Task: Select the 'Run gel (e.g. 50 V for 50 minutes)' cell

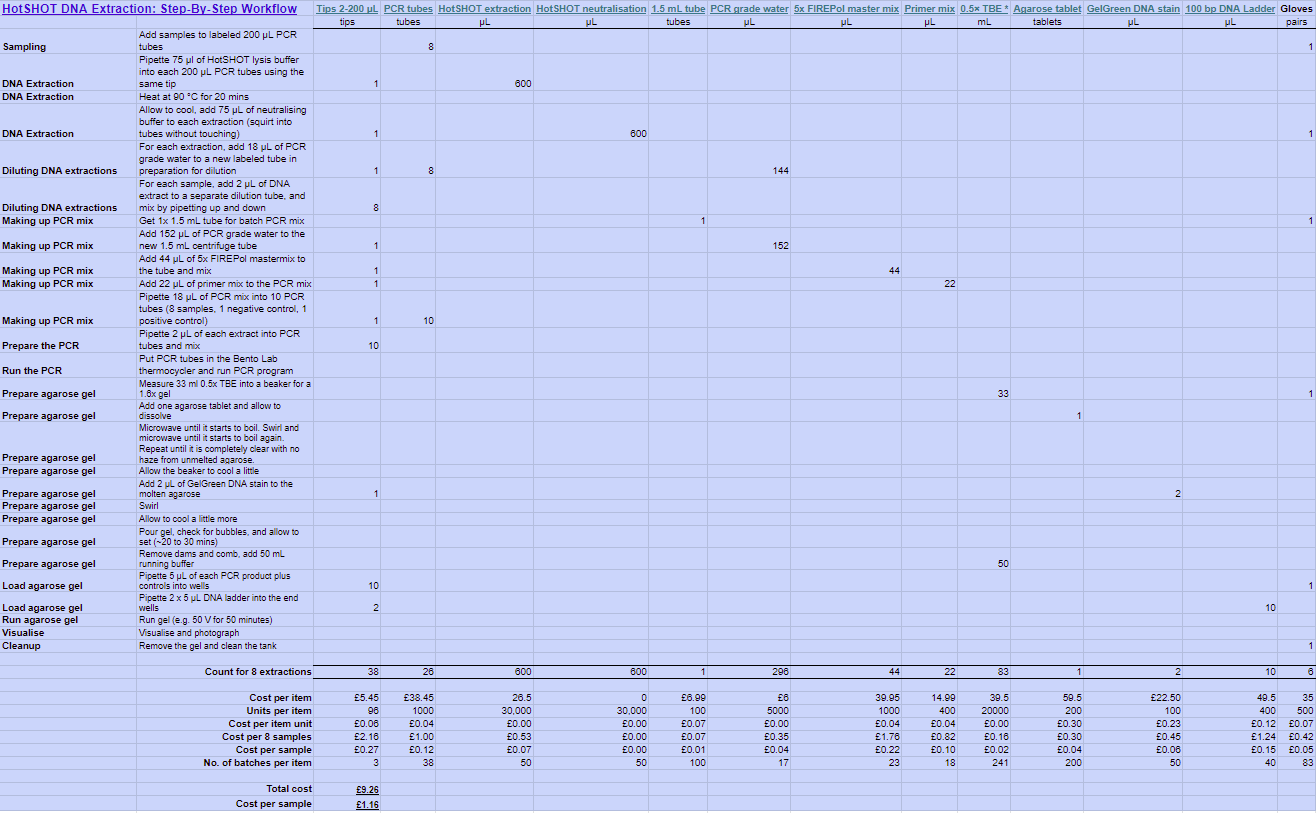Action: pyautogui.click(x=225, y=620)
